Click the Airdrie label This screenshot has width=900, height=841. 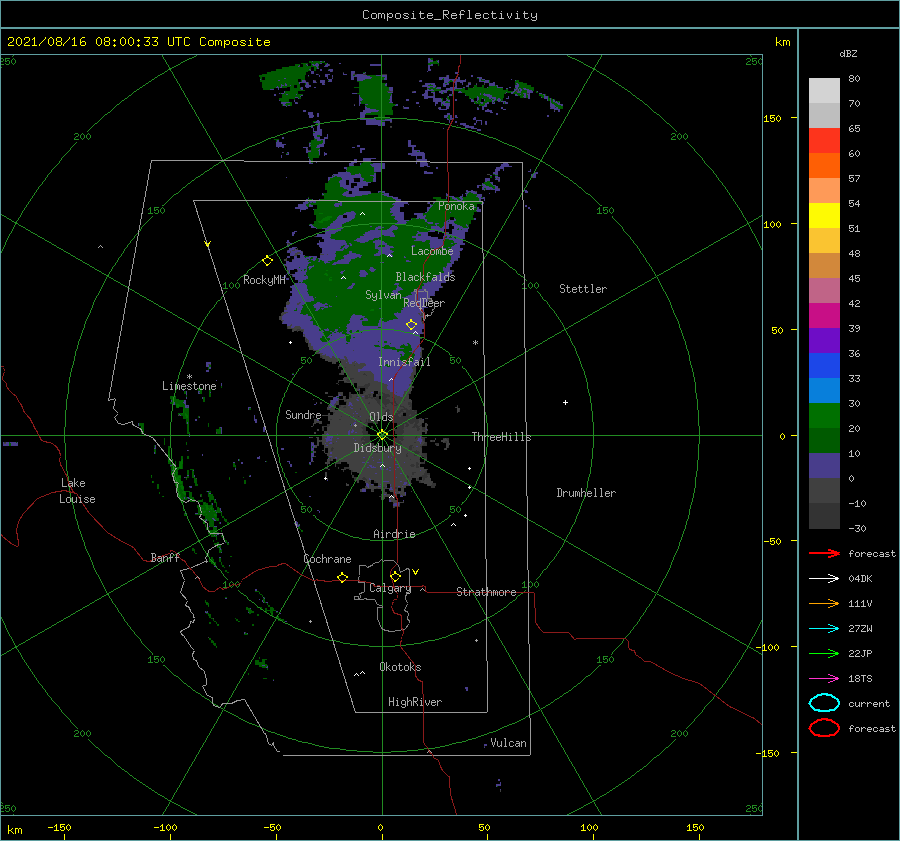click(394, 534)
